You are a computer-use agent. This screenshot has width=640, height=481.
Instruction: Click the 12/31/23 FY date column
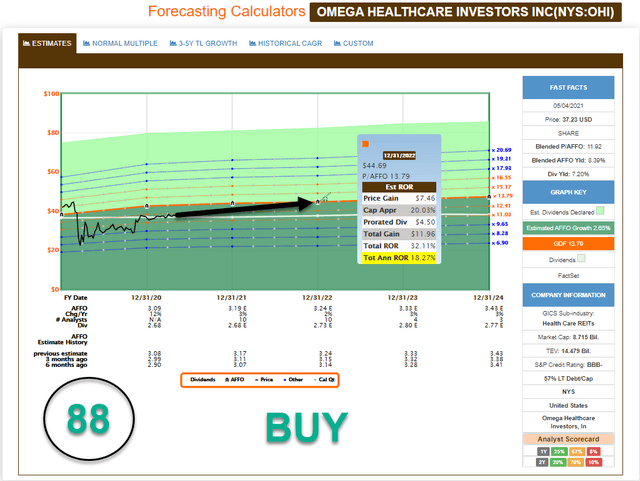coord(402,298)
